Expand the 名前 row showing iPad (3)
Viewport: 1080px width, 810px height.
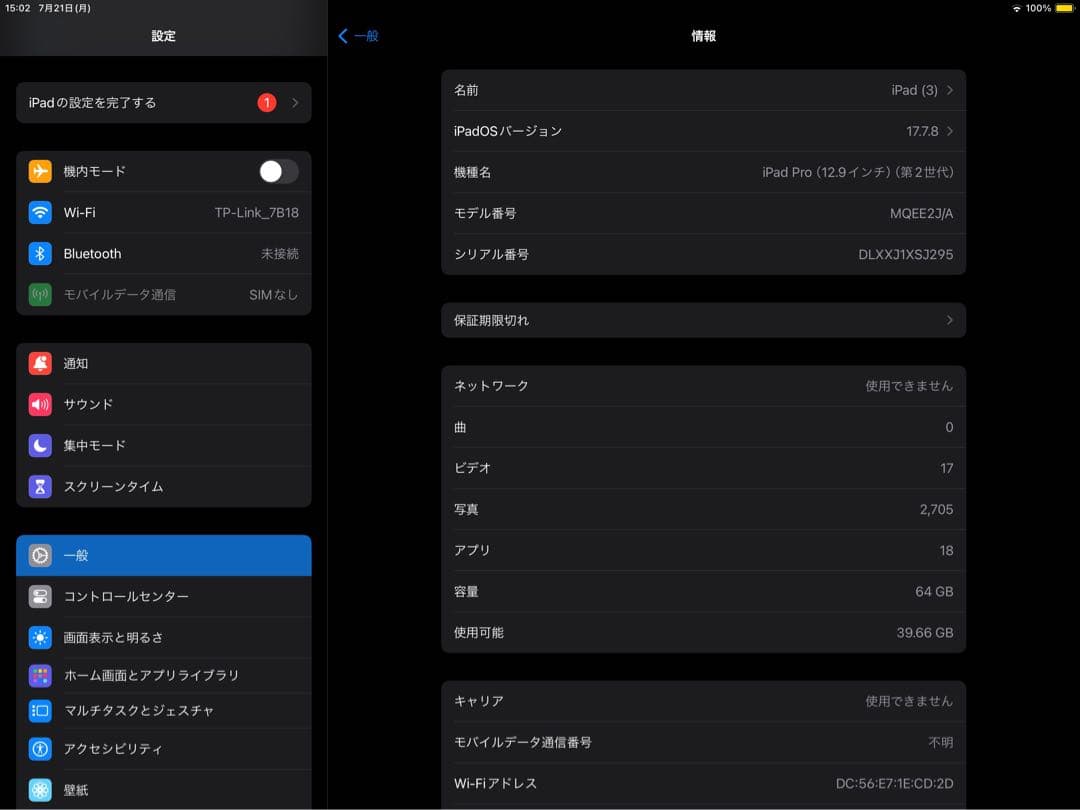click(703, 89)
